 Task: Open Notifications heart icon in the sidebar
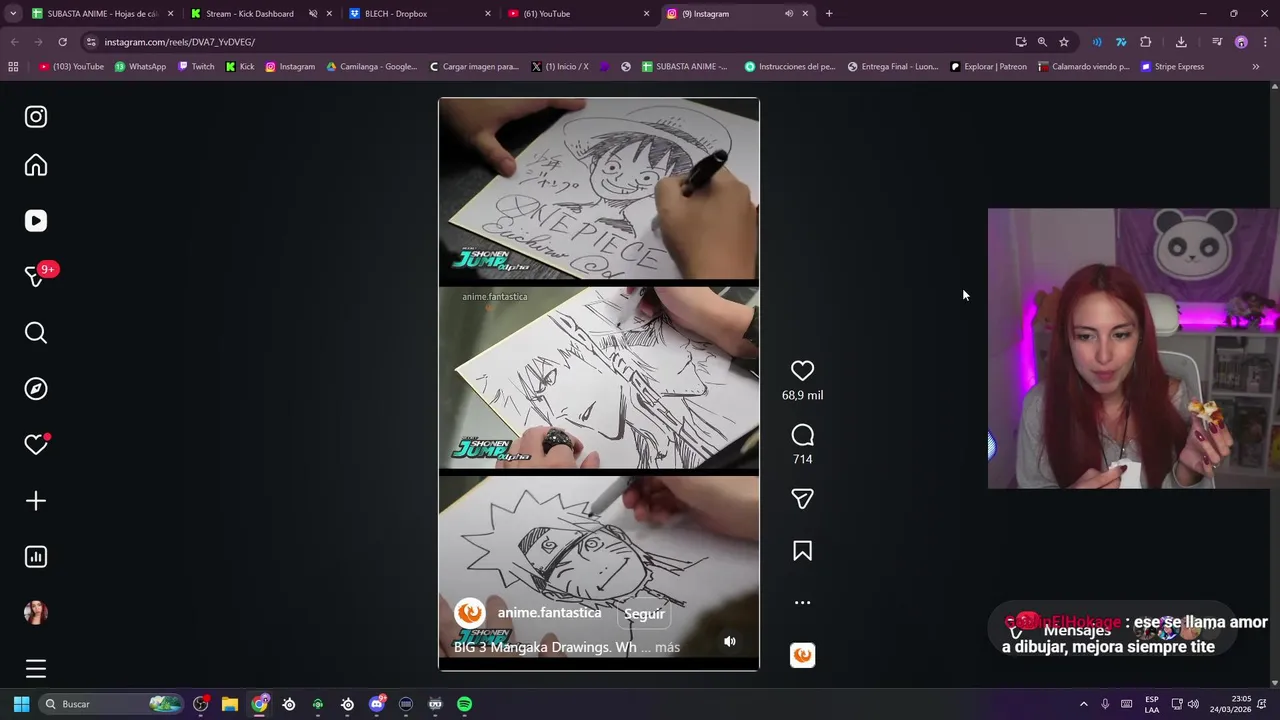[x=36, y=445]
